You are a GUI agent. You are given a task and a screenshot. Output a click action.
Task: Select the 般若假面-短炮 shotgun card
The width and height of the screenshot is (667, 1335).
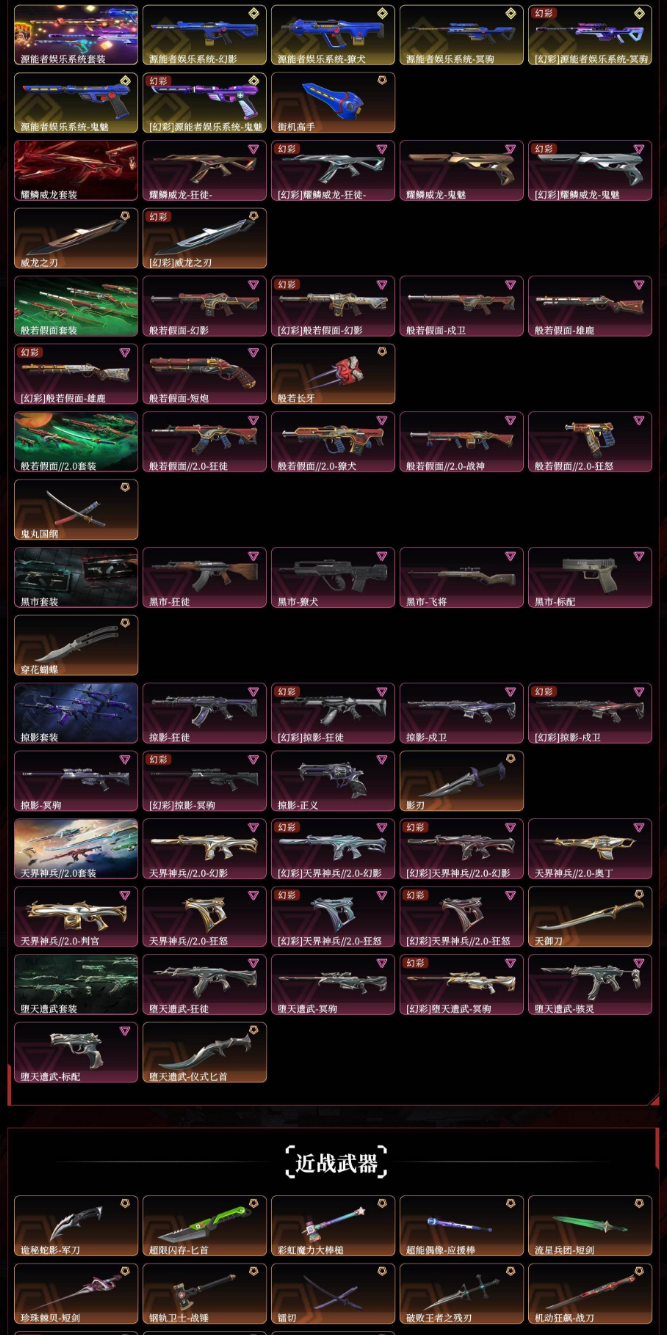[x=205, y=374]
